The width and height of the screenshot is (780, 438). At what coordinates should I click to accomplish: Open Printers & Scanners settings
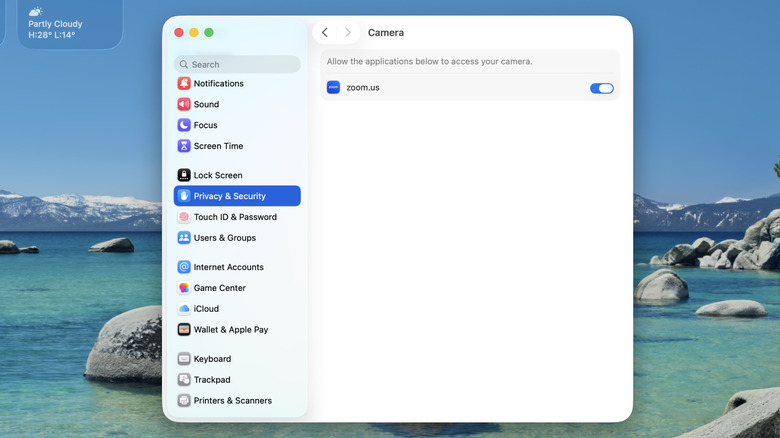pyautogui.click(x=237, y=401)
